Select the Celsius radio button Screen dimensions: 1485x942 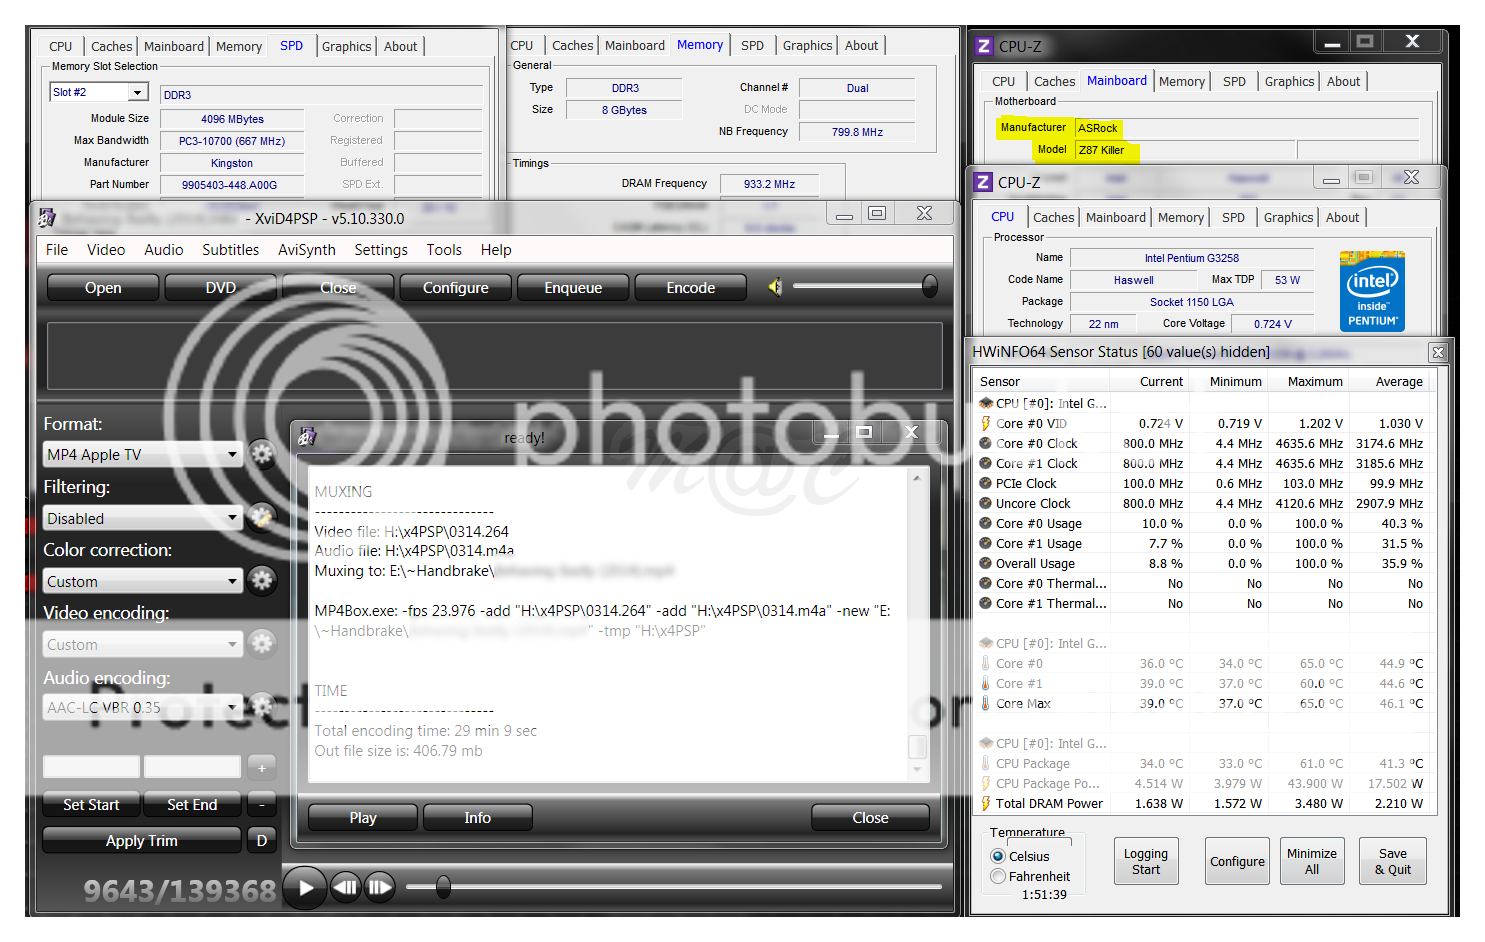998,856
